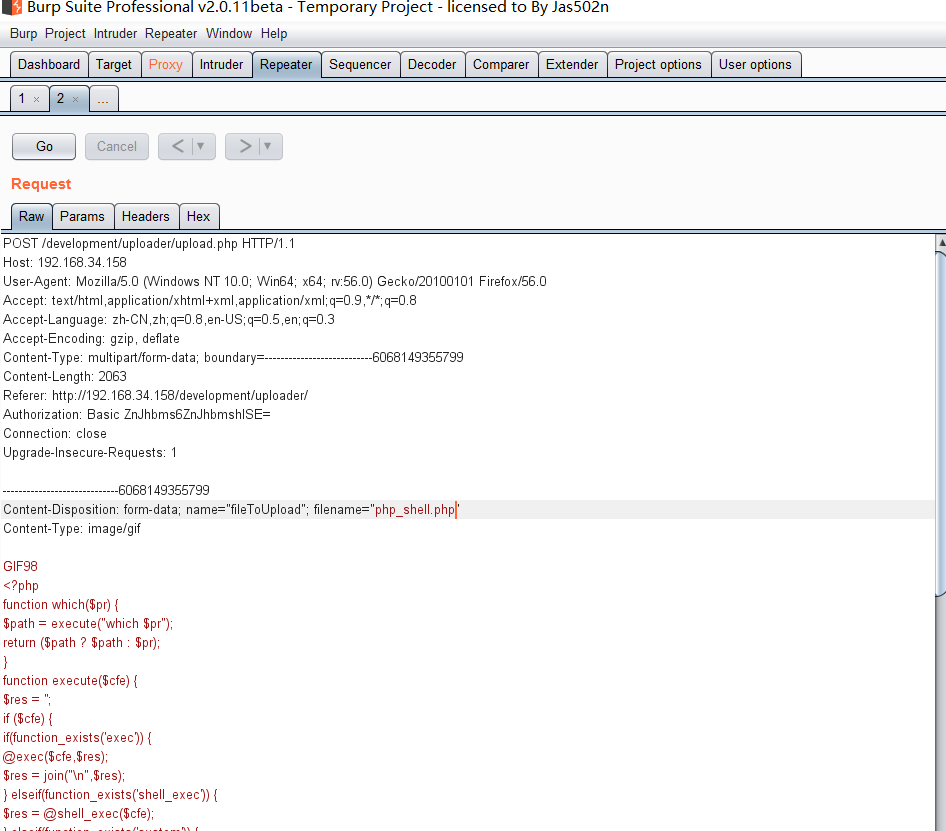Screen dimensions: 946x831
Task: Go back with the previous request arrow
Action: (x=178, y=147)
